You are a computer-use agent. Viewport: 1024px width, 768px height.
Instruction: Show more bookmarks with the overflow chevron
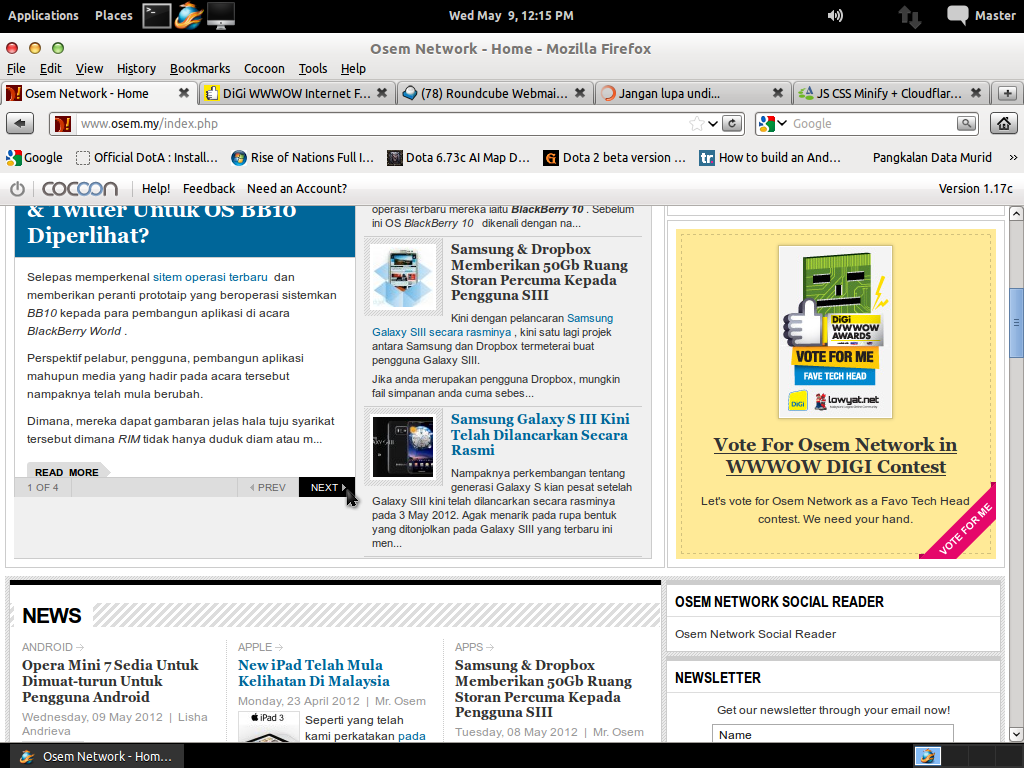click(1013, 157)
